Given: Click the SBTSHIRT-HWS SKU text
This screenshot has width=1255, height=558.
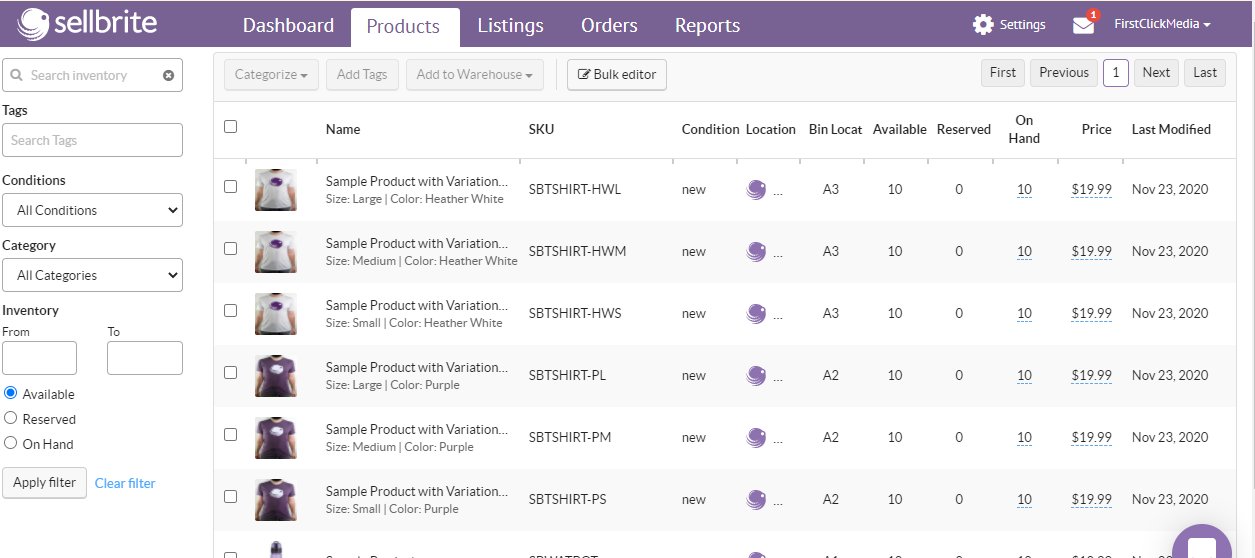Looking at the screenshot, I should click(x=575, y=313).
